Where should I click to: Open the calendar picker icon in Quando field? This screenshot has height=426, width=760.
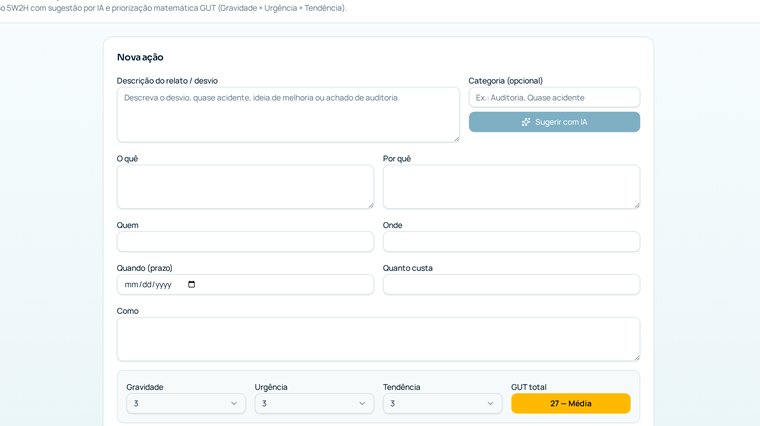tap(191, 284)
